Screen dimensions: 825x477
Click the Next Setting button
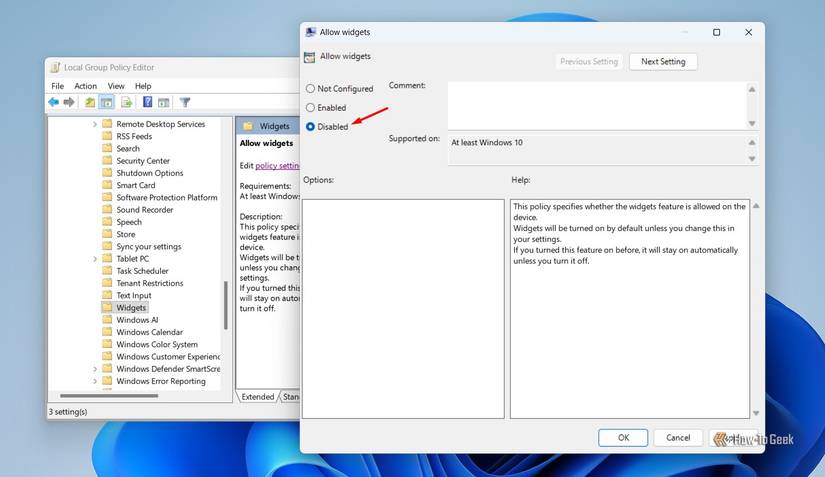point(663,62)
